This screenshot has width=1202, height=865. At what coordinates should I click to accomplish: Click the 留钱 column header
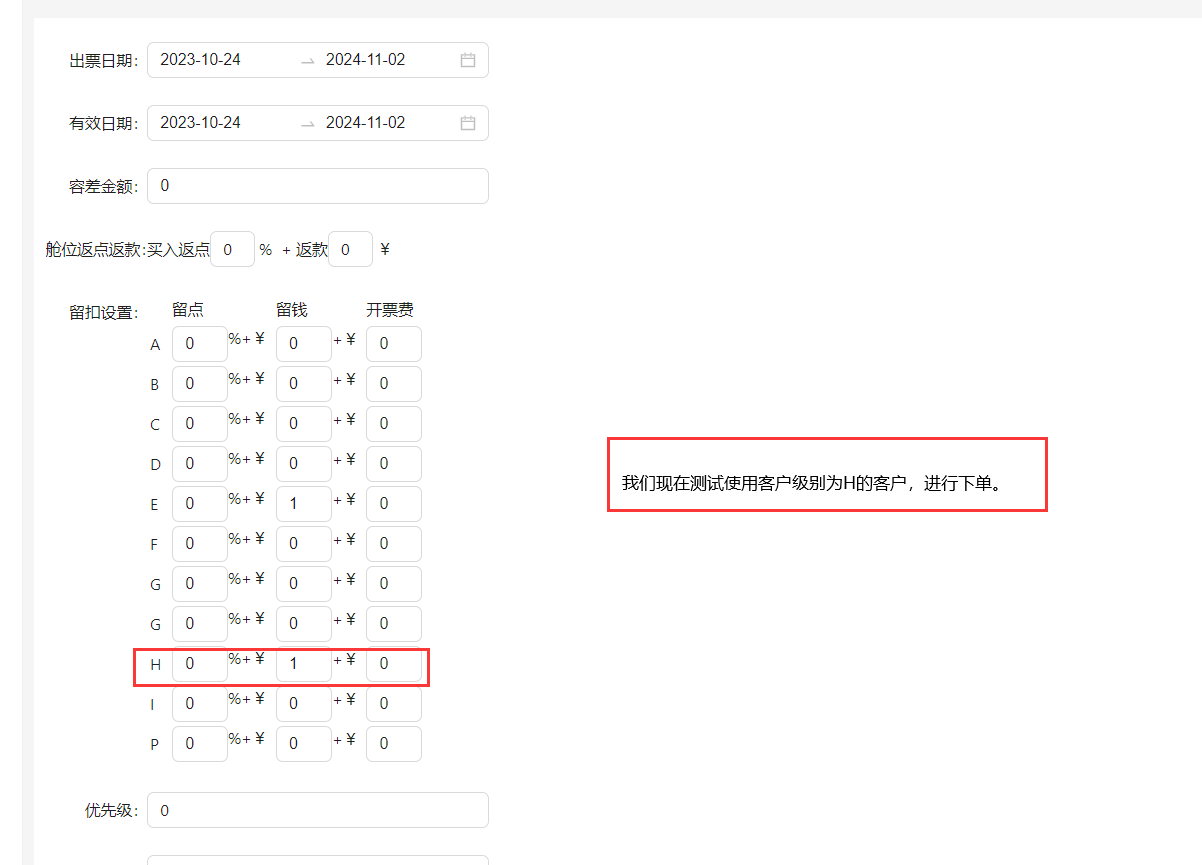[292, 310]
